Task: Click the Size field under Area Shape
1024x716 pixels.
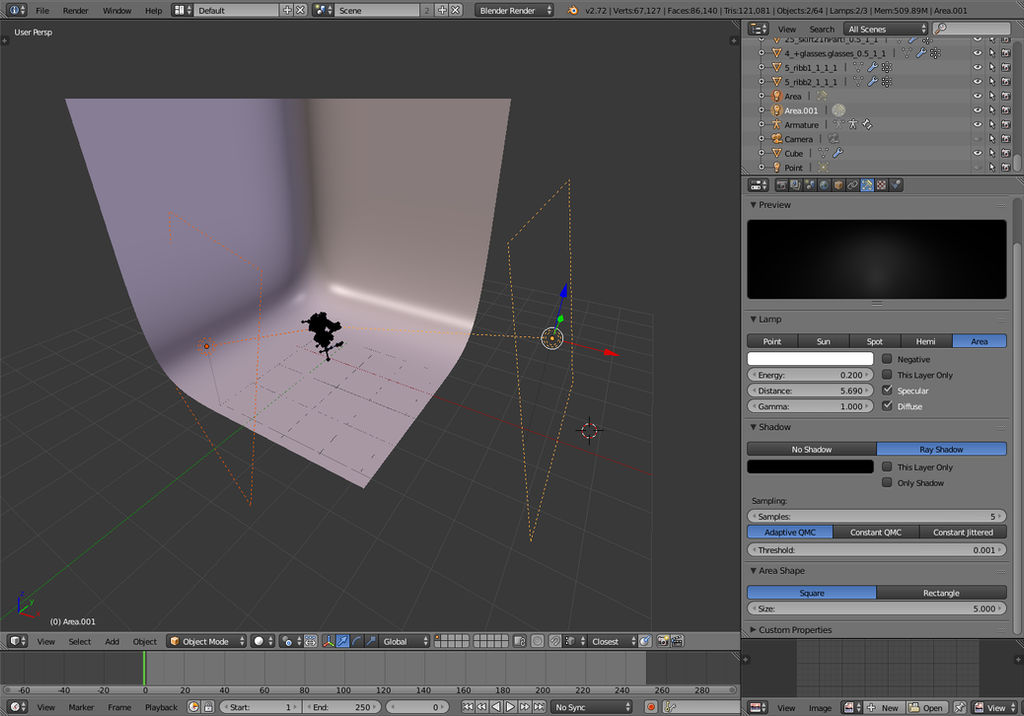Action: [x=876, y=608]
